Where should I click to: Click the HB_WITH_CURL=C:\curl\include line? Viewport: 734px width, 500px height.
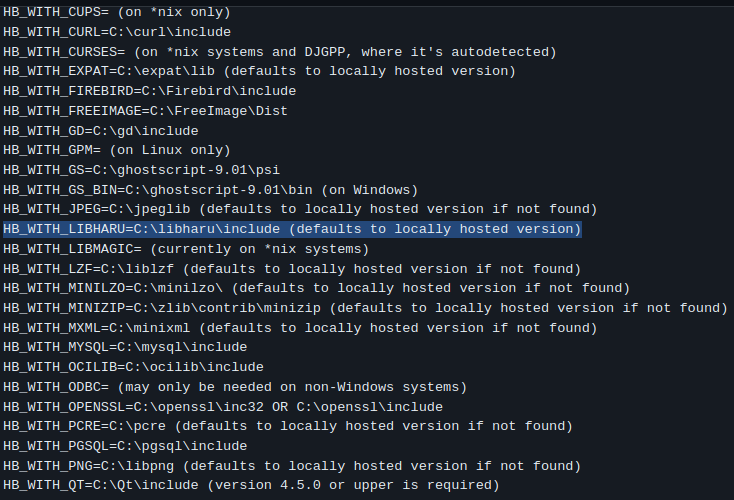117,32
